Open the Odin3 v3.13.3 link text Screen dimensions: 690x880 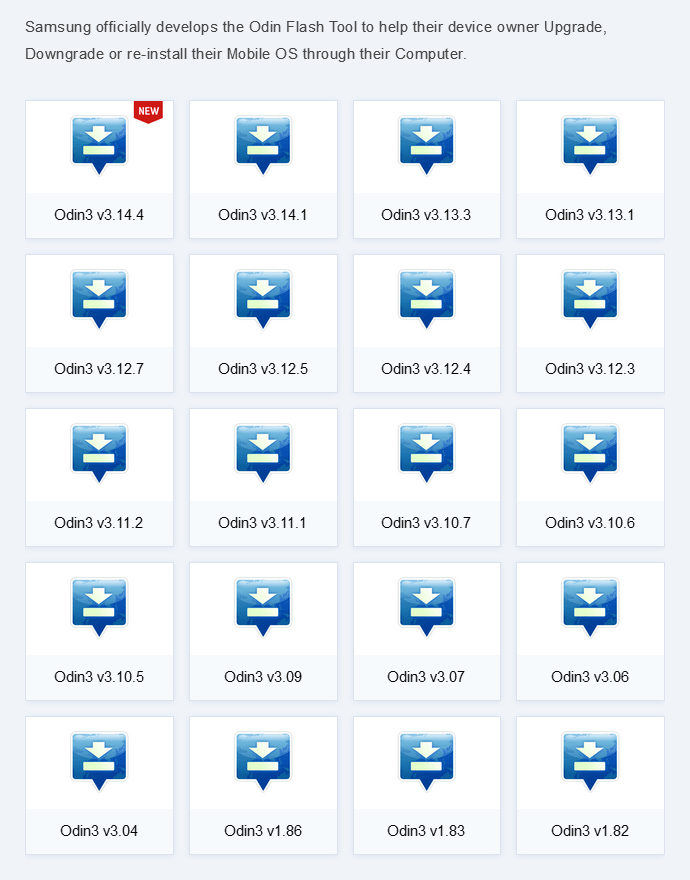[426, 215]
